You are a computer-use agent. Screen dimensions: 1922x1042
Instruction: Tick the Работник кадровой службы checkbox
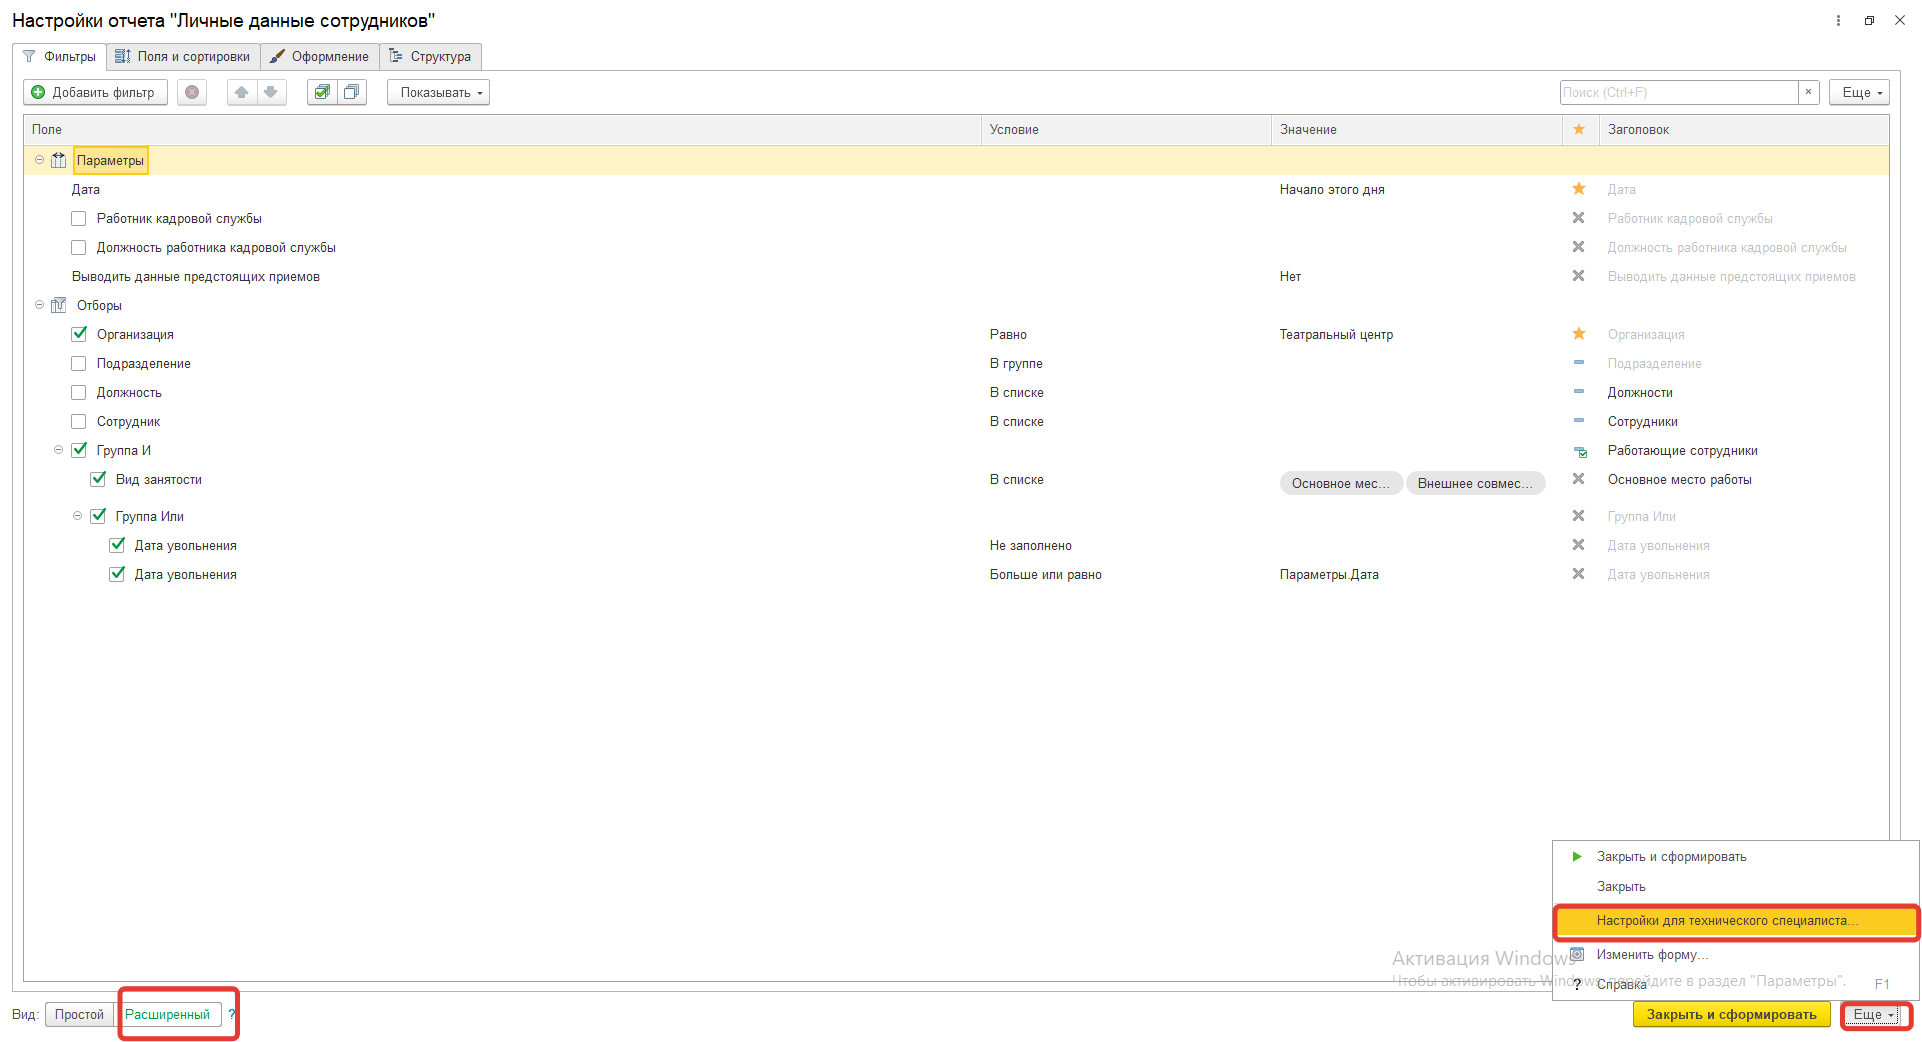pyautogui.click(x=79, y=218)
